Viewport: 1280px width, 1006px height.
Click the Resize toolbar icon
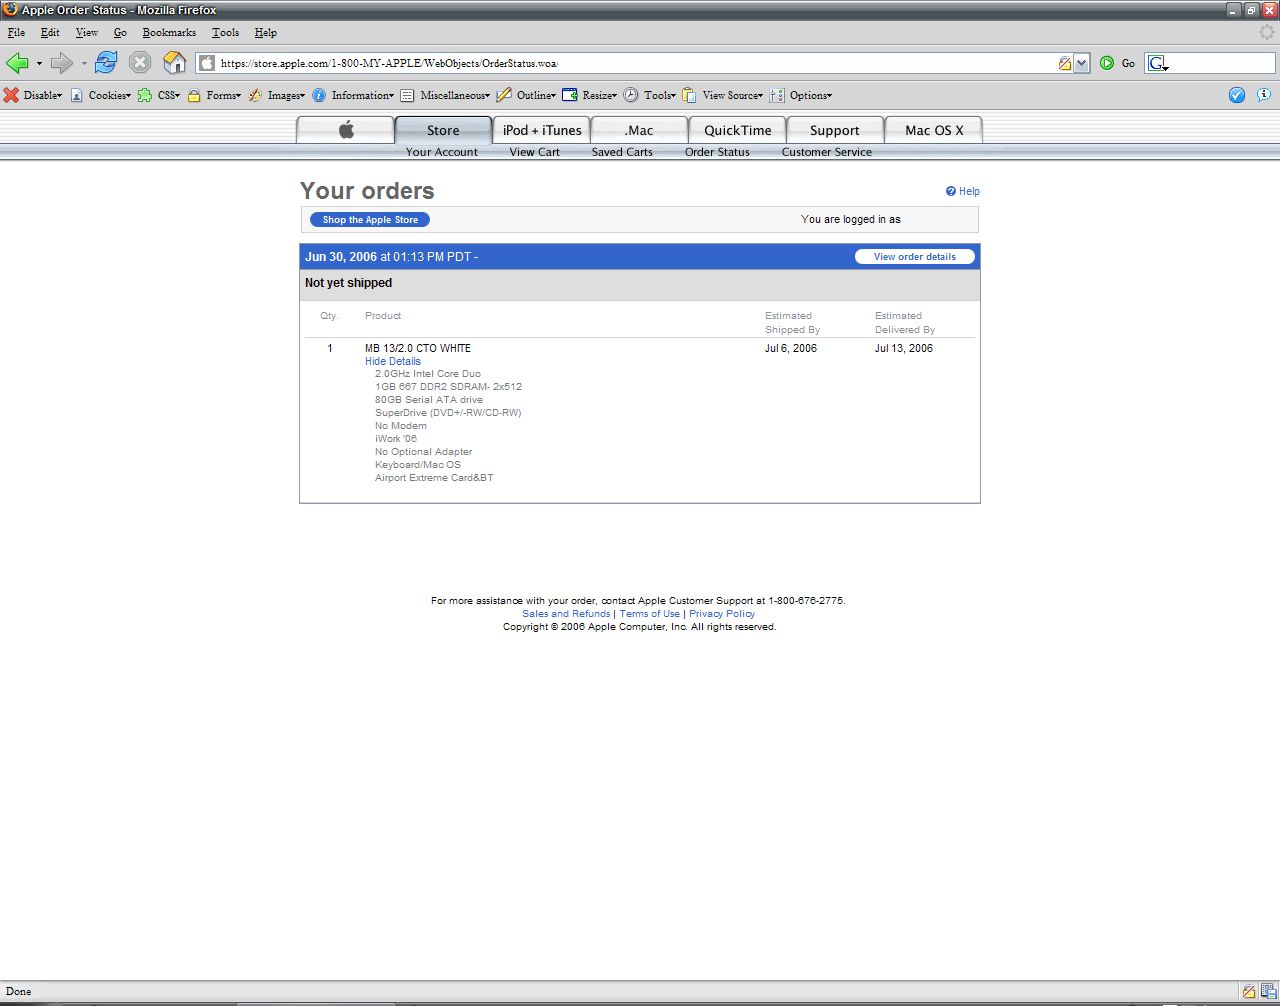click(x=570, y=95)
